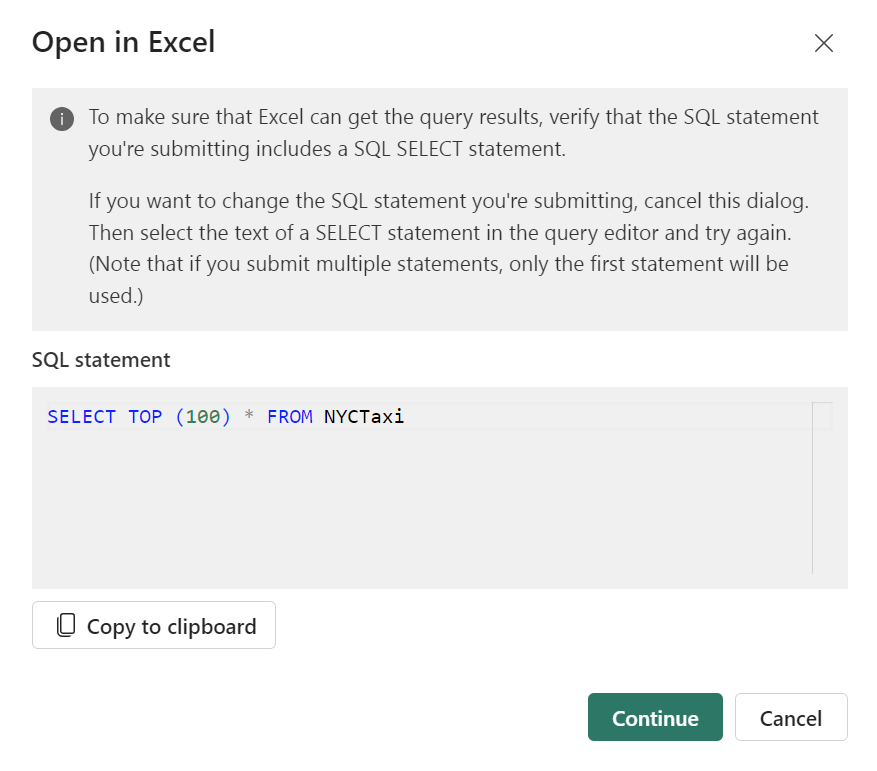The height and width of the screenshot is (771, 877).
Task: Click the clipboard copy icon
Action: click(66, 625)
